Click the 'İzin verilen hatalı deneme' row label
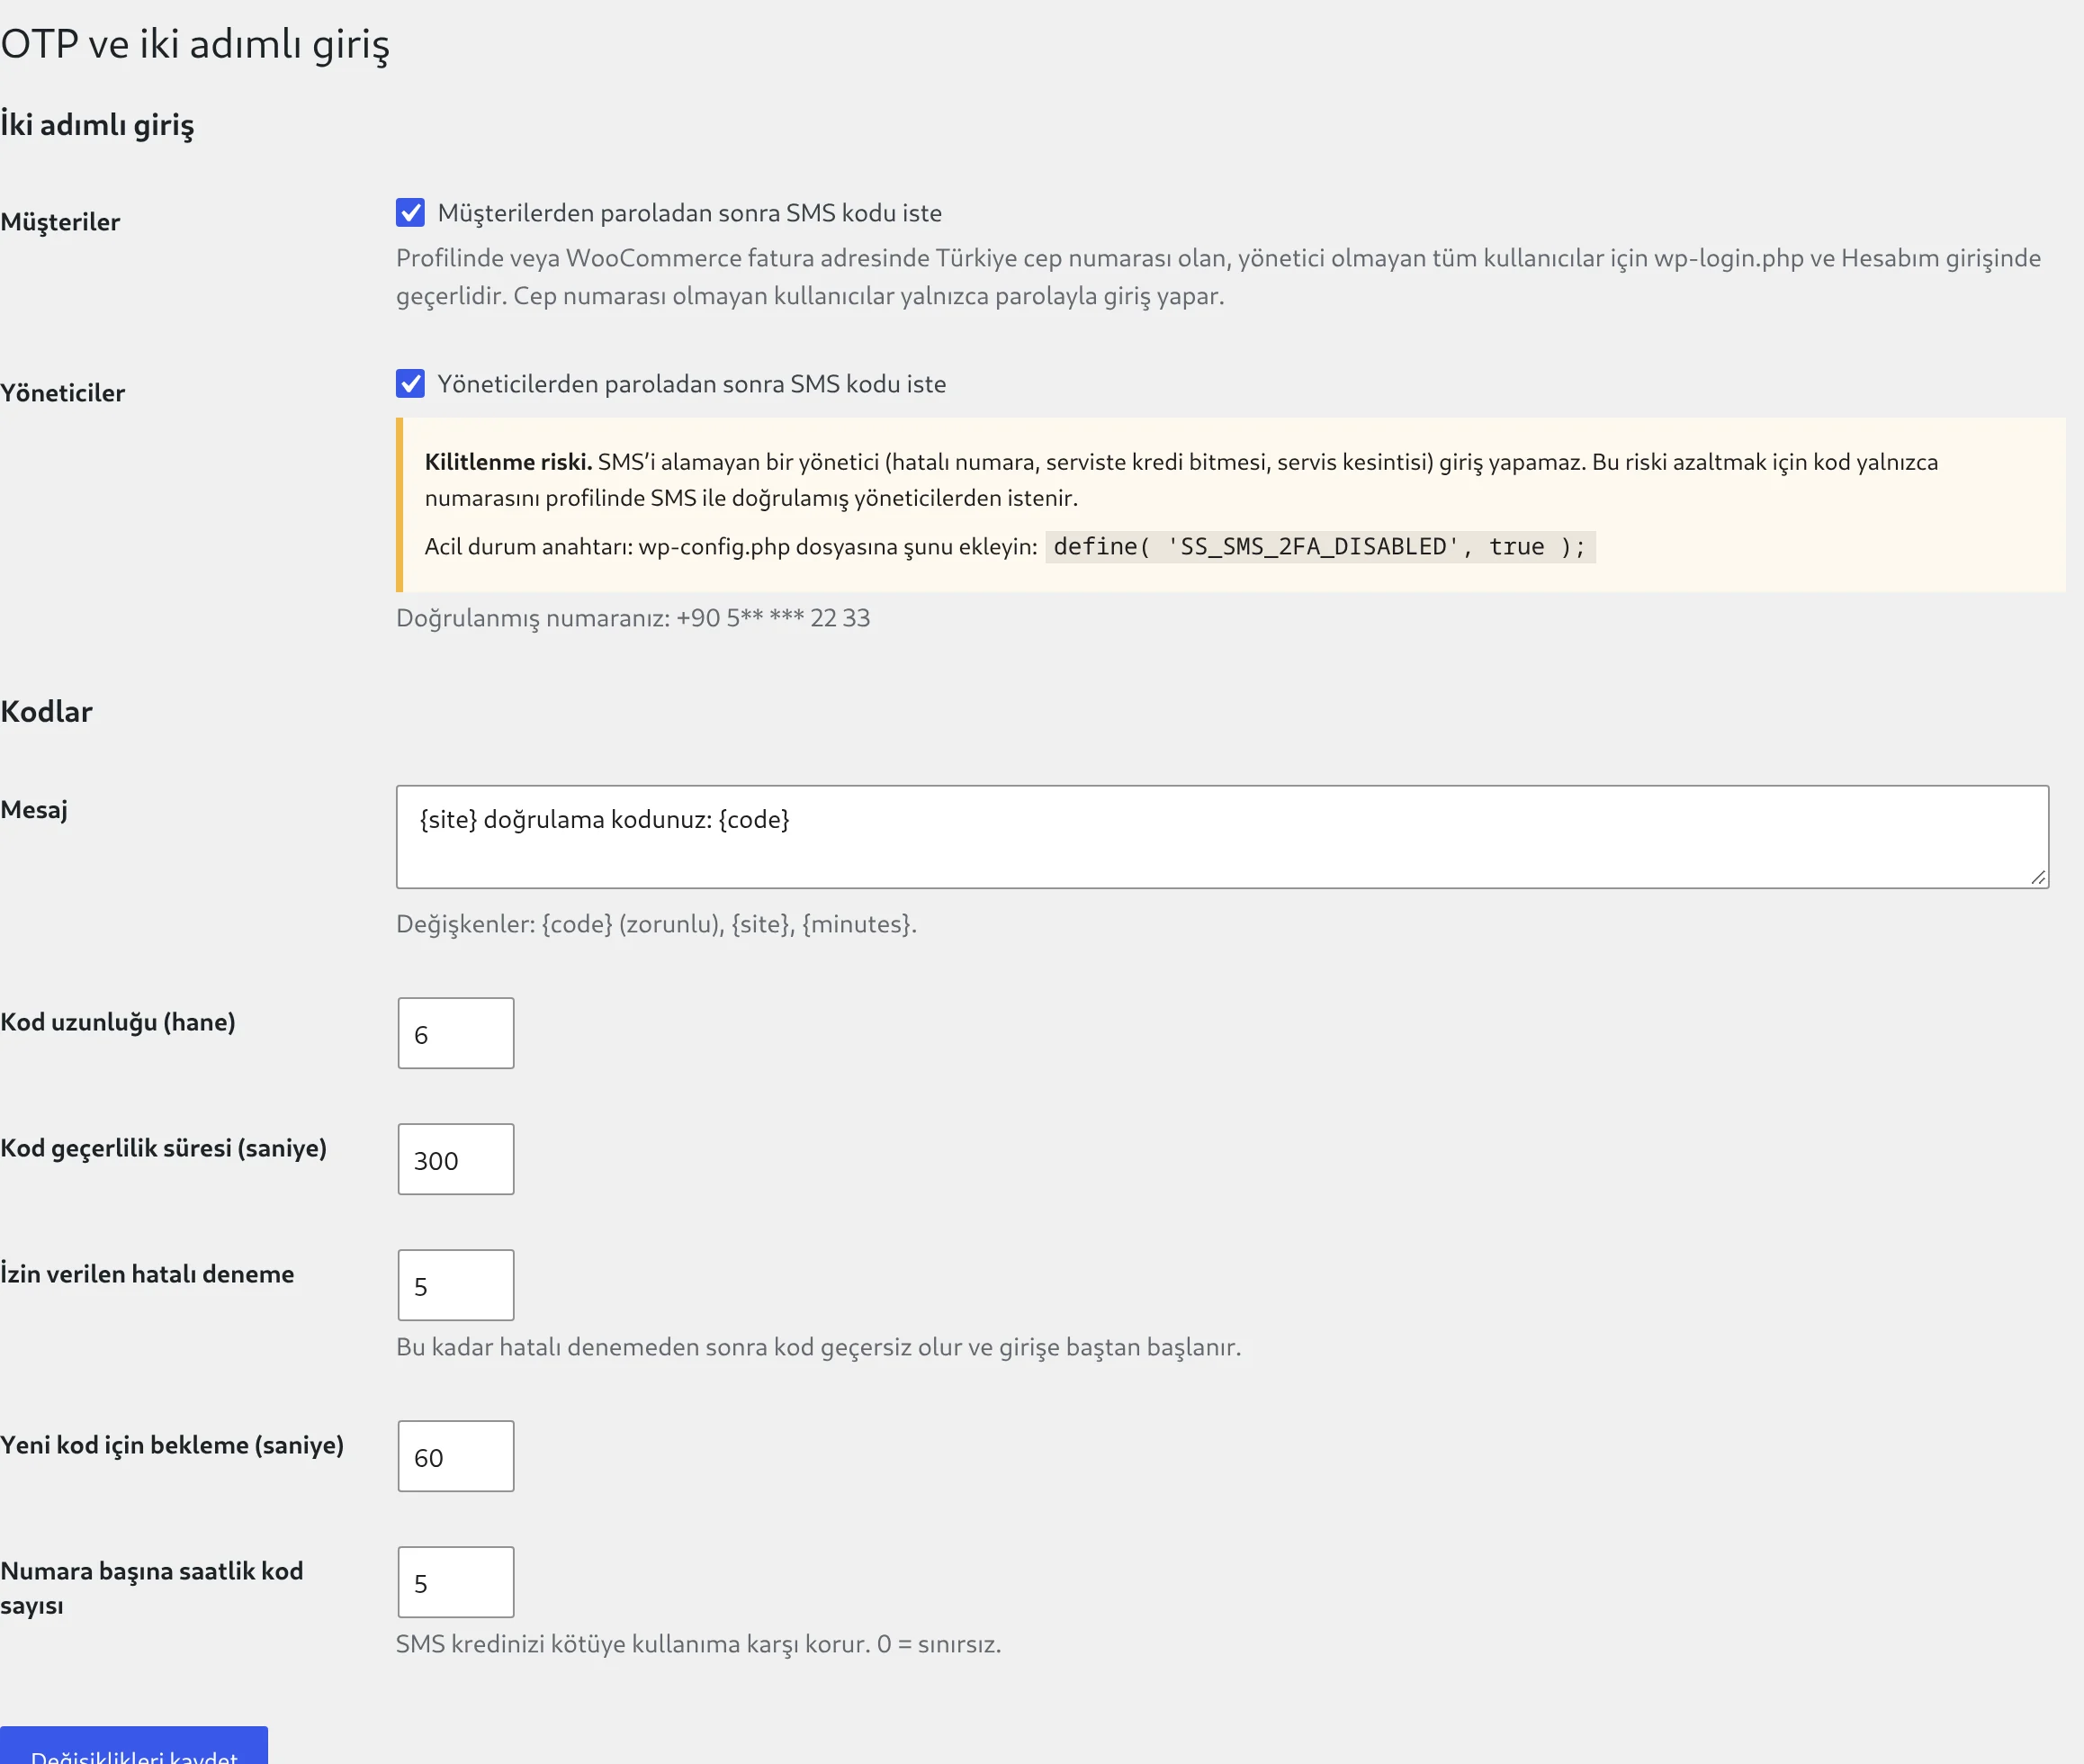Image resolution: width=2084 pixels, height=1764 pixels. click(x=147, y=1273)
